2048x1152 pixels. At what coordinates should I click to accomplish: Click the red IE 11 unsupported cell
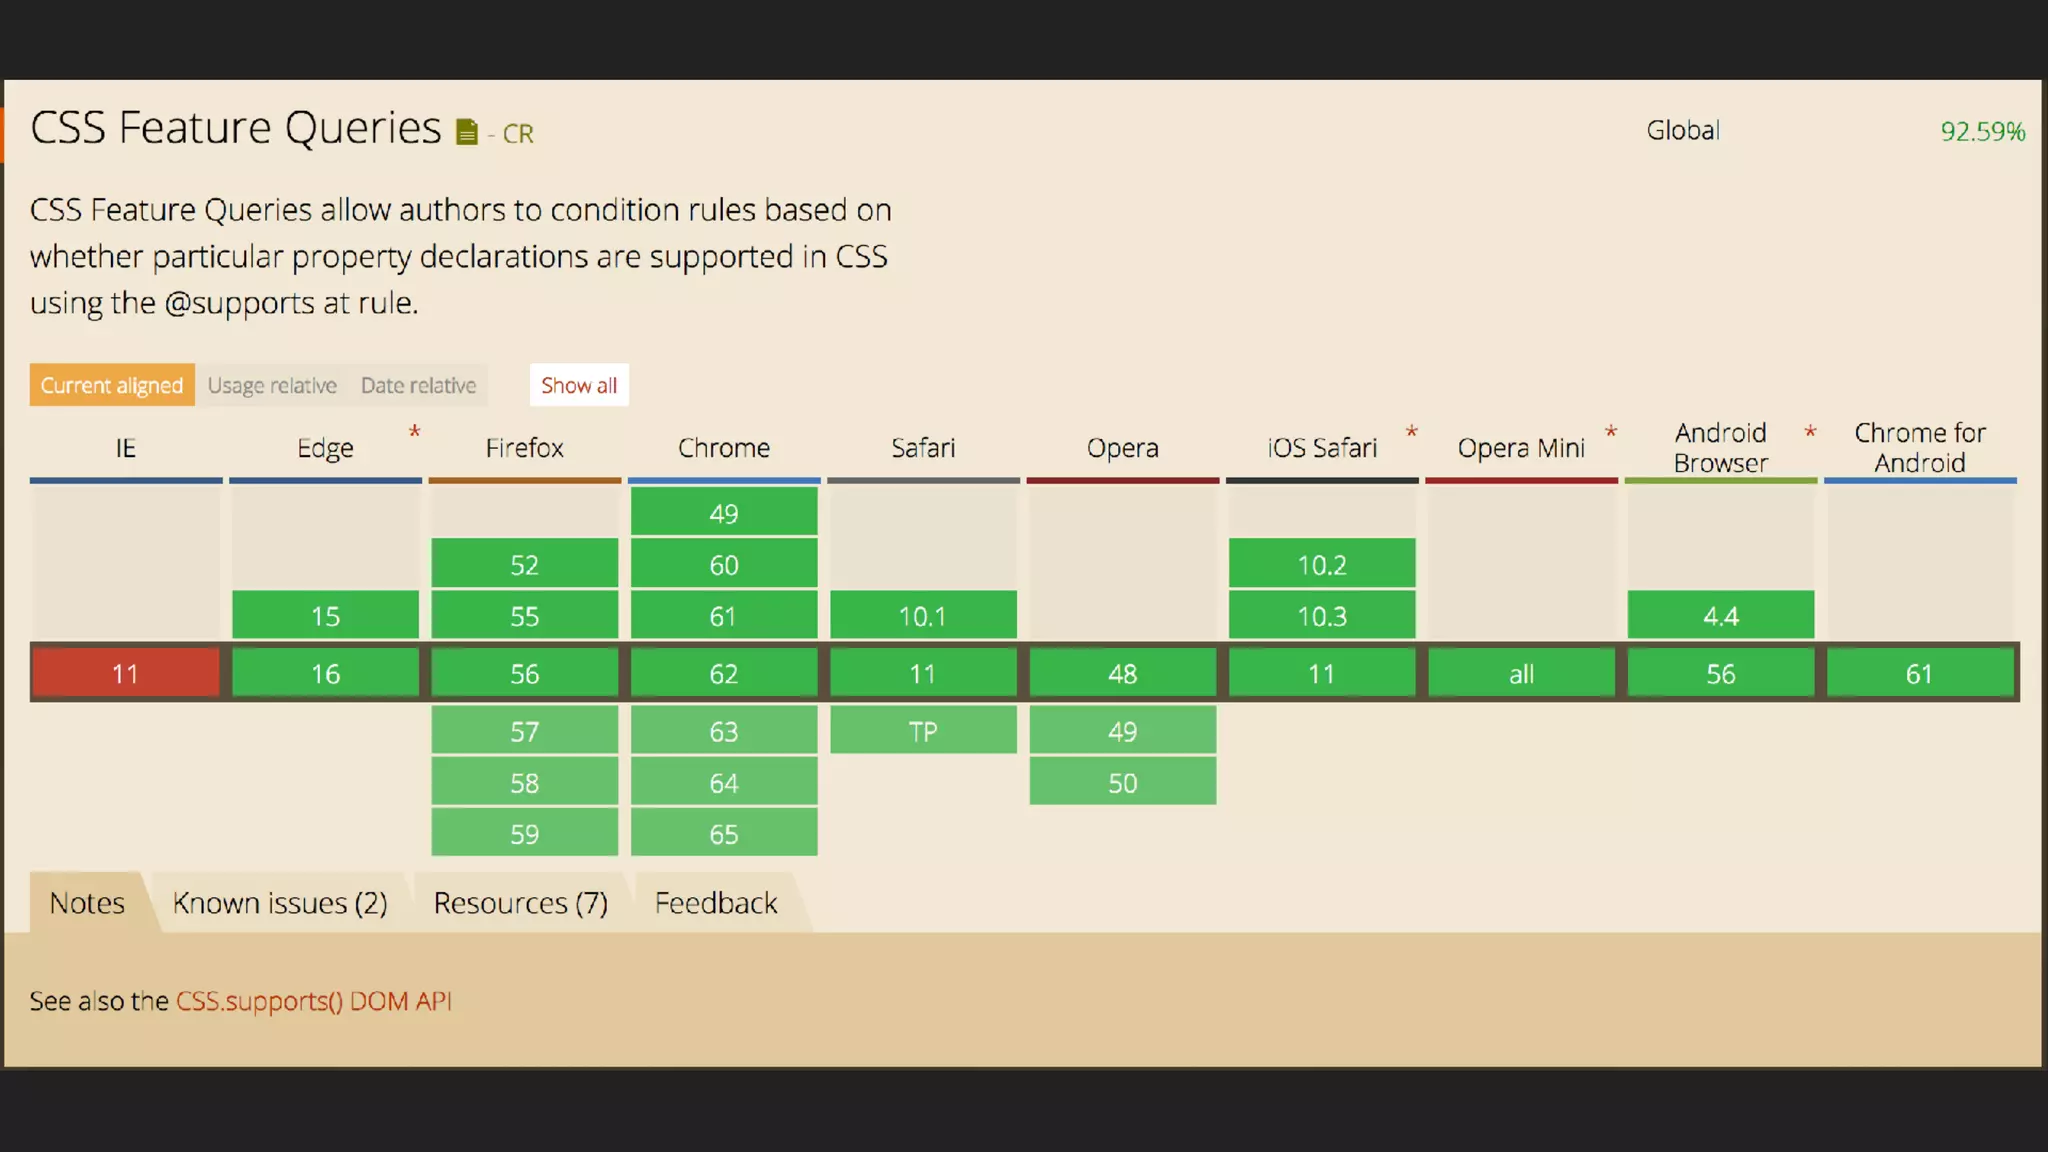click(x=125, y=673)
